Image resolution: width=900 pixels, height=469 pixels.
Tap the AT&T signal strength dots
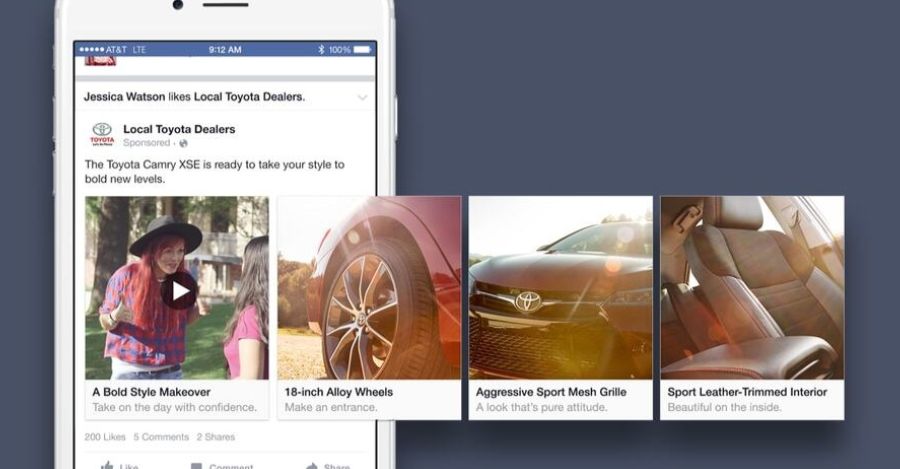(x=92, y=50)
